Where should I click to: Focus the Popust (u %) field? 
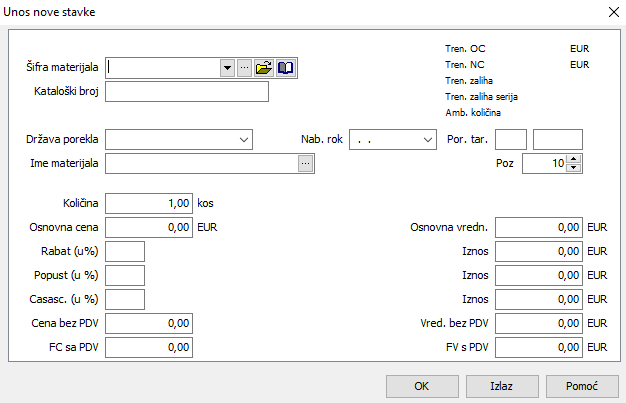(125, 275)
